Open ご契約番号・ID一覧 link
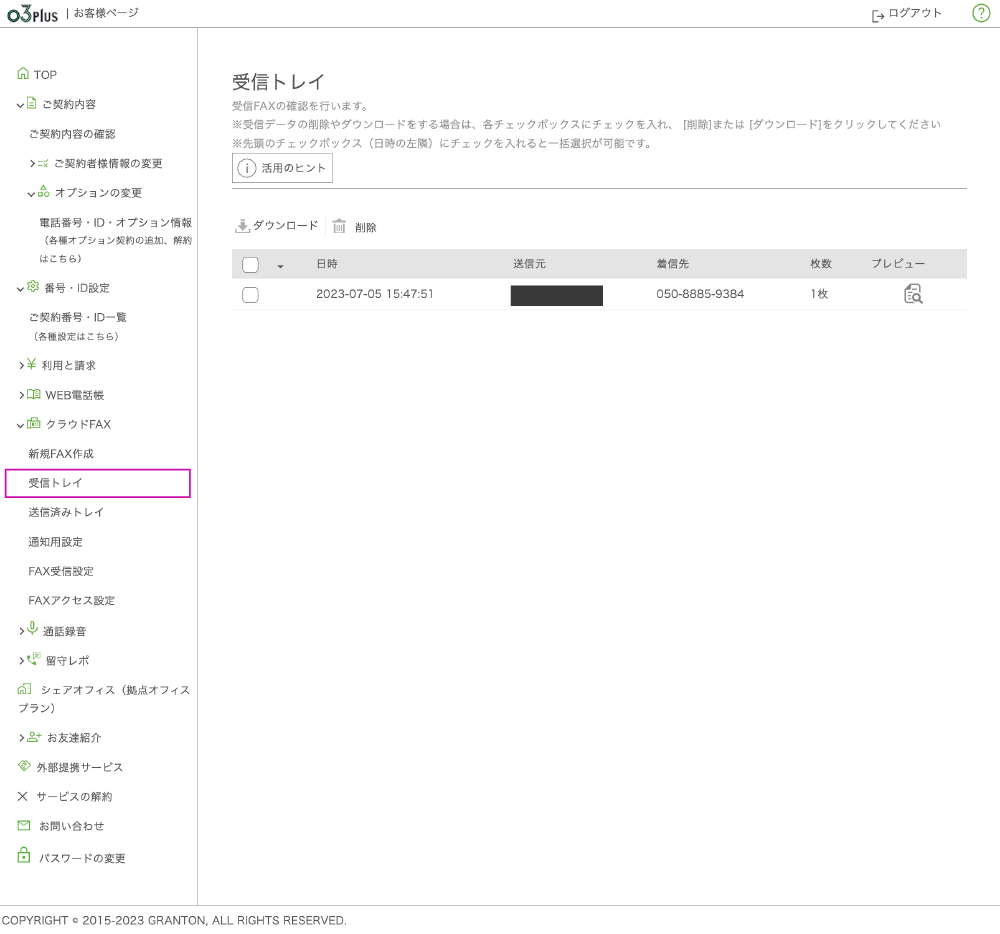1000x934 pixels. pos(77,317)
